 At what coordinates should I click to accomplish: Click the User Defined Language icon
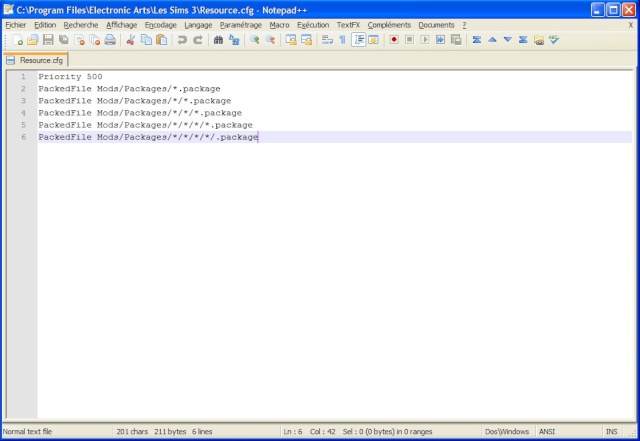(373, 40)
